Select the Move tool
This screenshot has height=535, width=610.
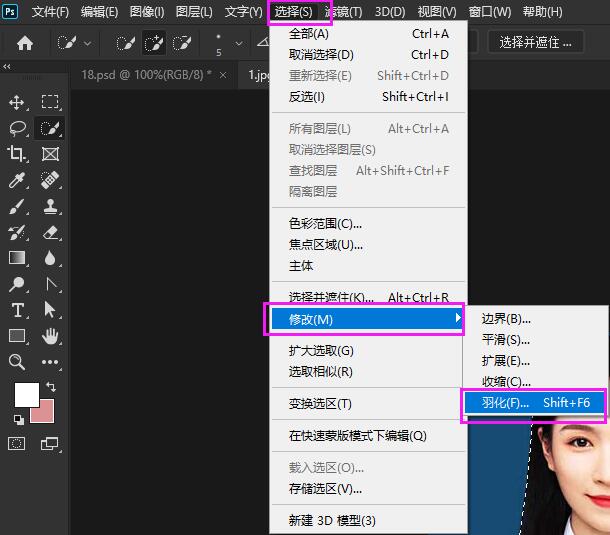point(17,102)
